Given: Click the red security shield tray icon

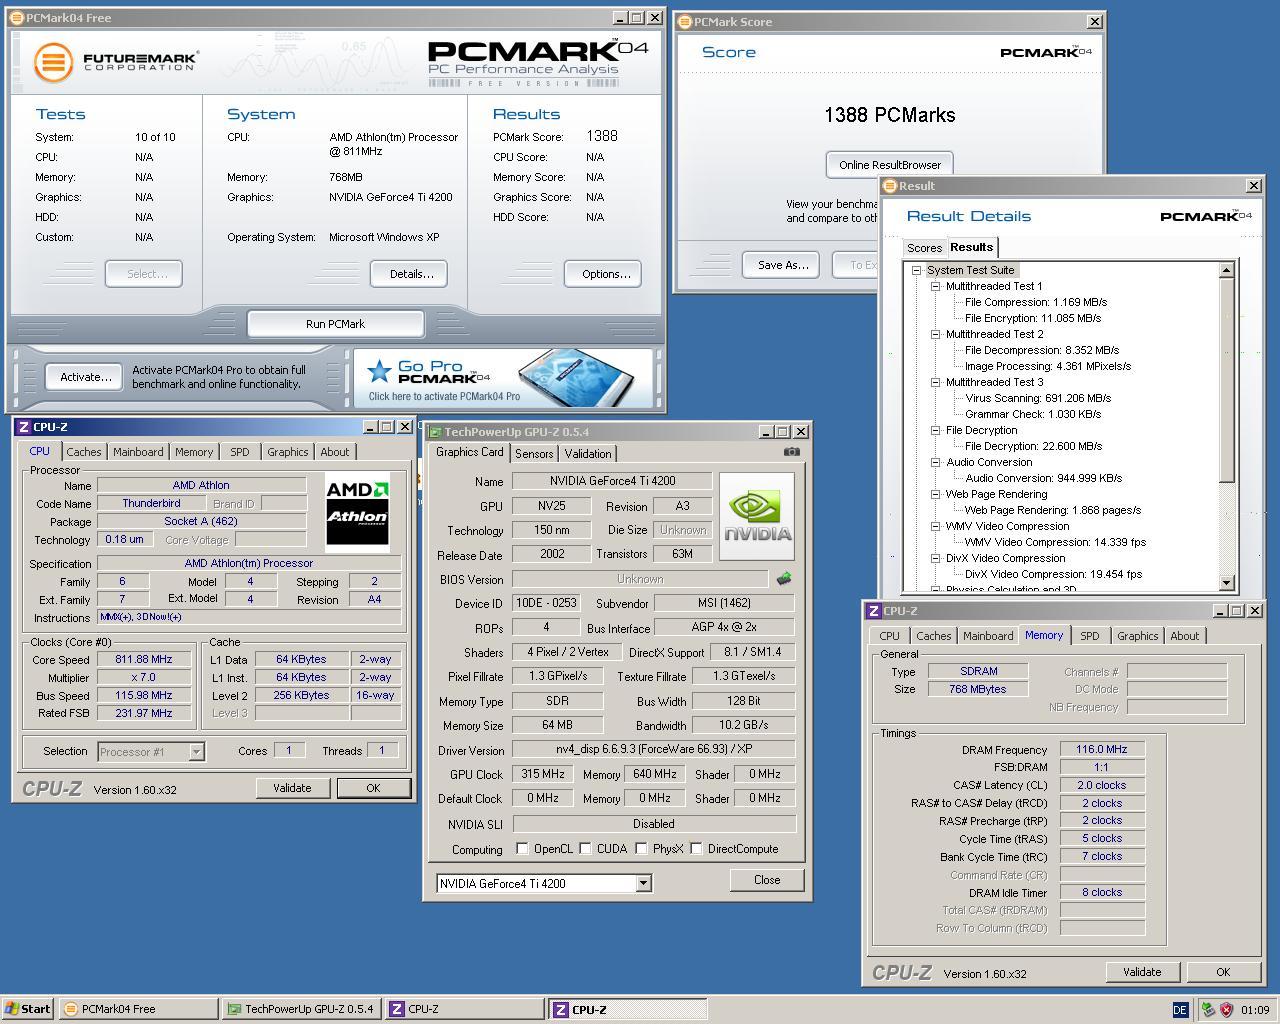Looking at the screenshot, I should click(x=1226, y=1010).
